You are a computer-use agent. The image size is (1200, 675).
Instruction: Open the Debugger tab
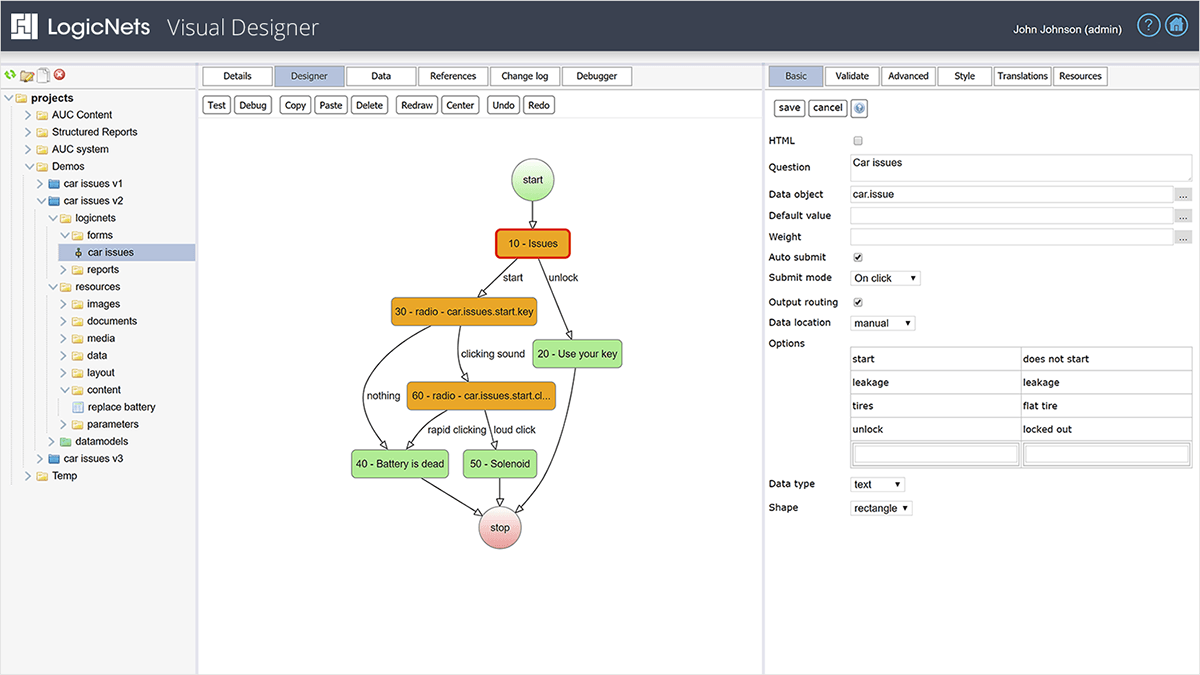597,76
